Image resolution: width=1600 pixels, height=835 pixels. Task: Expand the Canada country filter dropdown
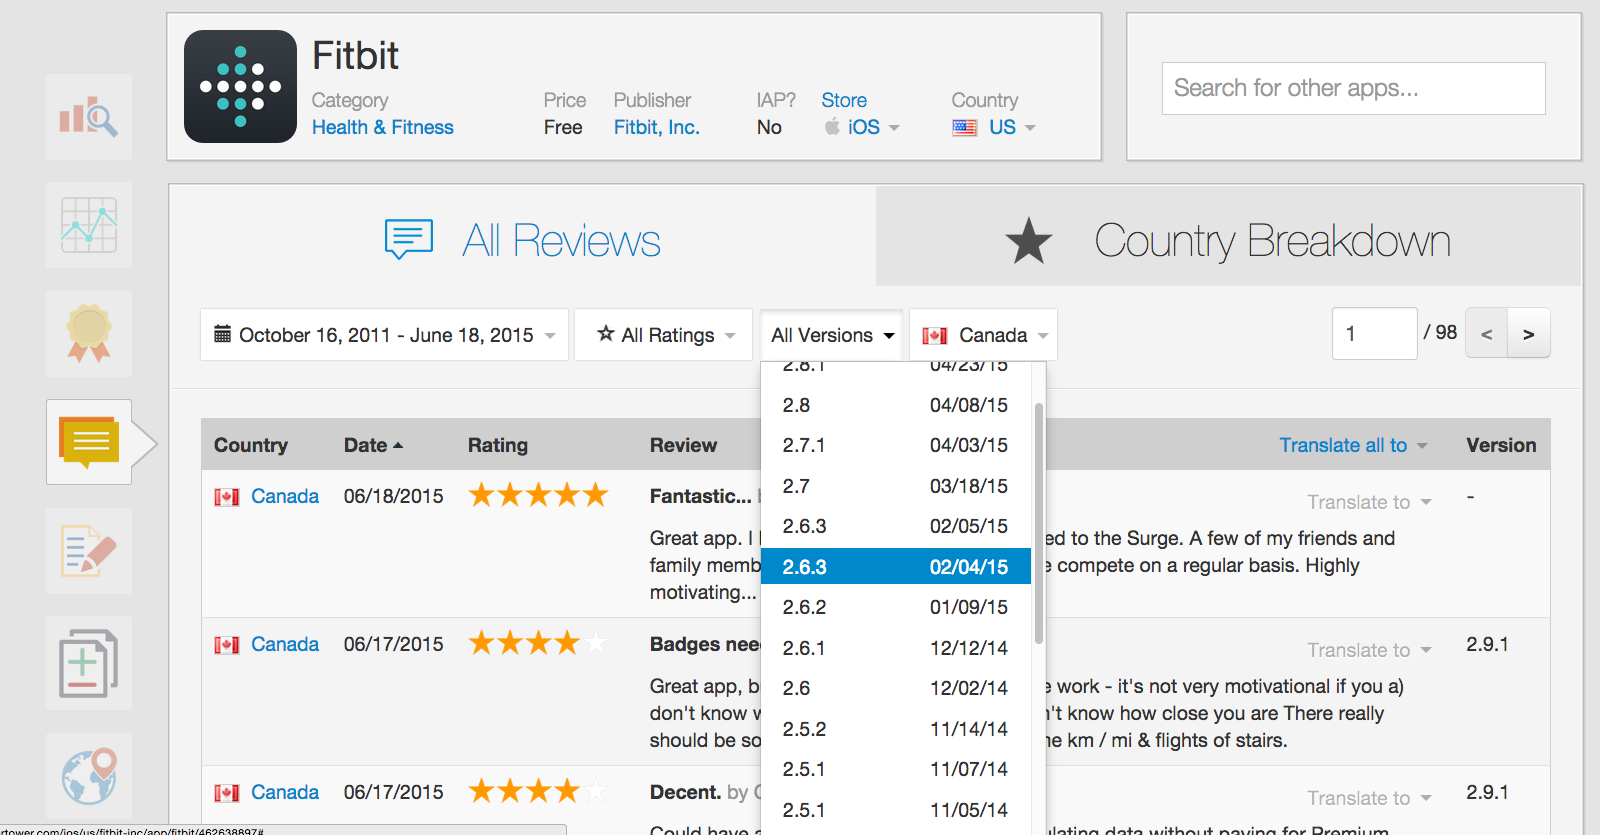pos(984,335)
